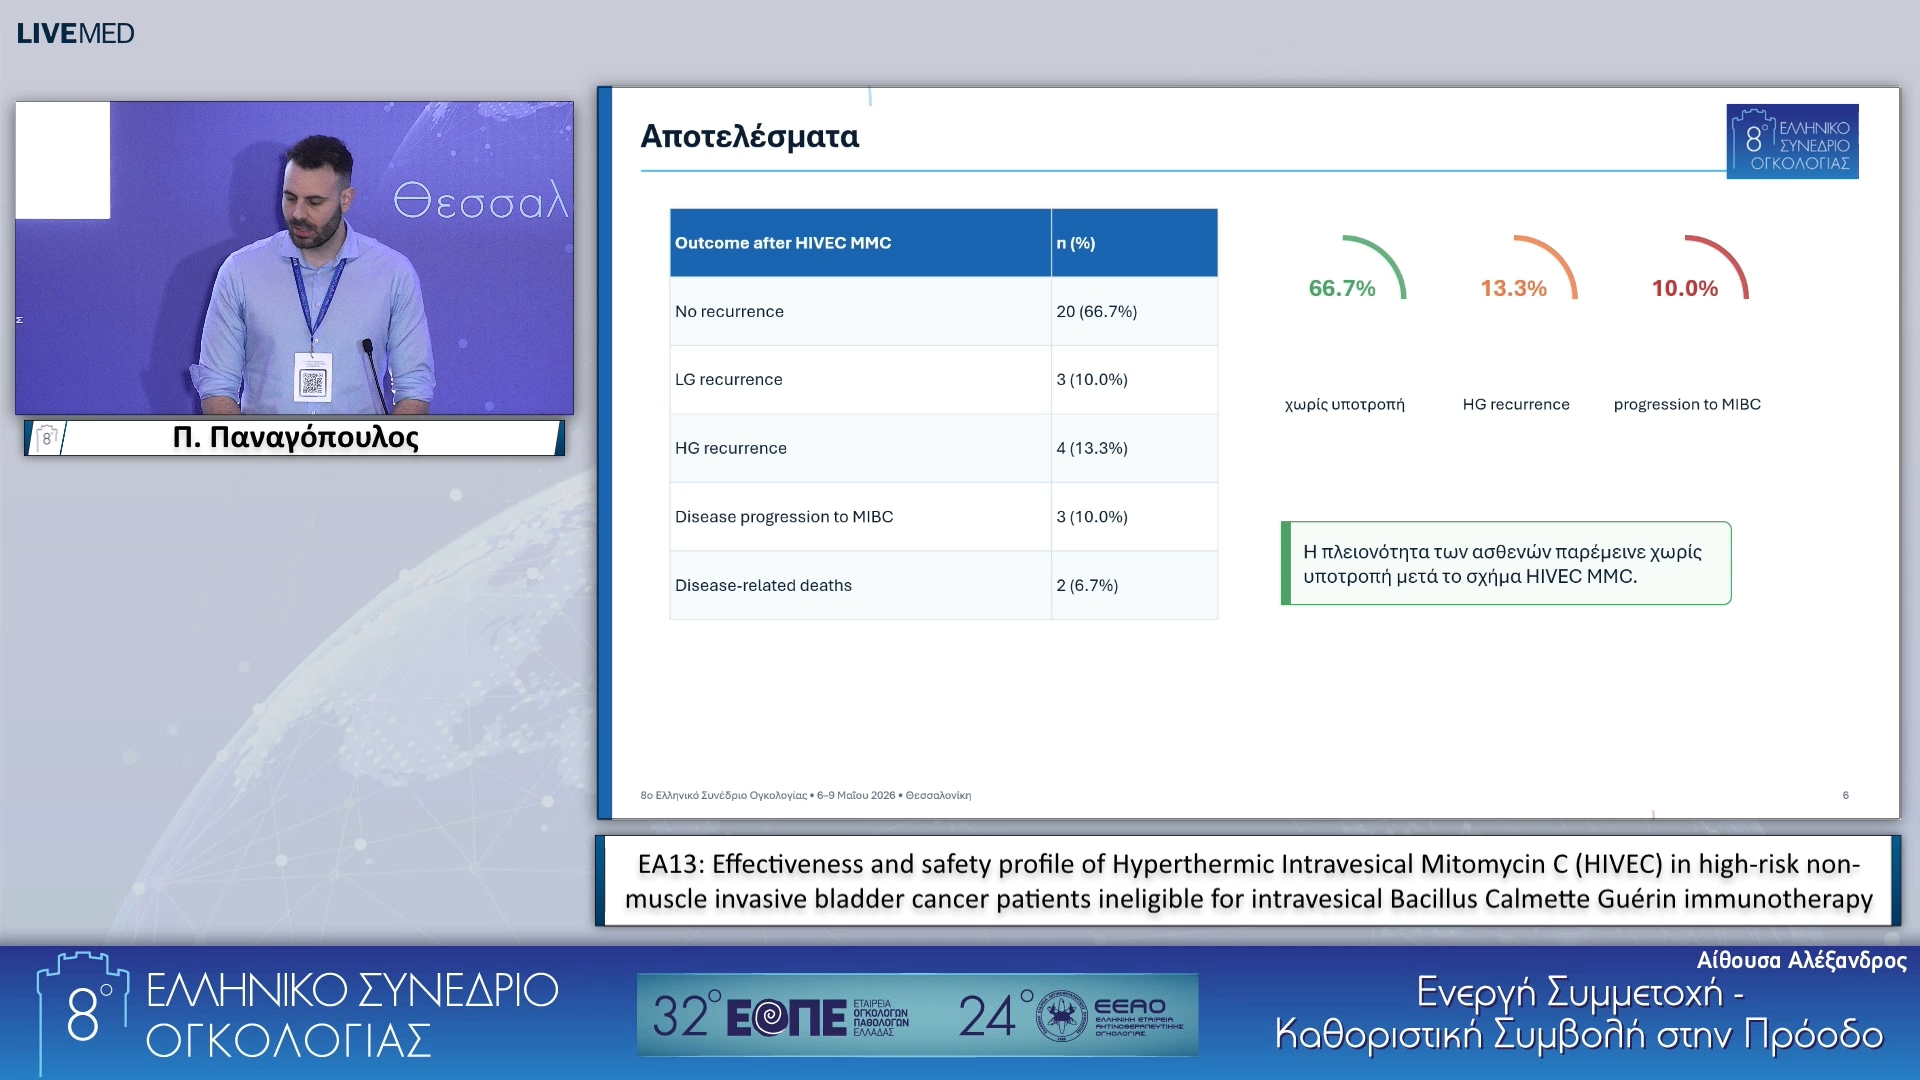This screenshot has width=1920, height=1080.
Task: Click the white square over speaker video
Action: tap(62, 160)
